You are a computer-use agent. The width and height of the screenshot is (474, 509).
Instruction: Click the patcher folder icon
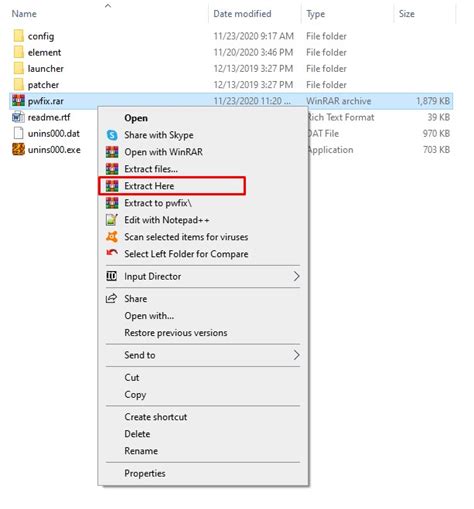tap(19, 85)
